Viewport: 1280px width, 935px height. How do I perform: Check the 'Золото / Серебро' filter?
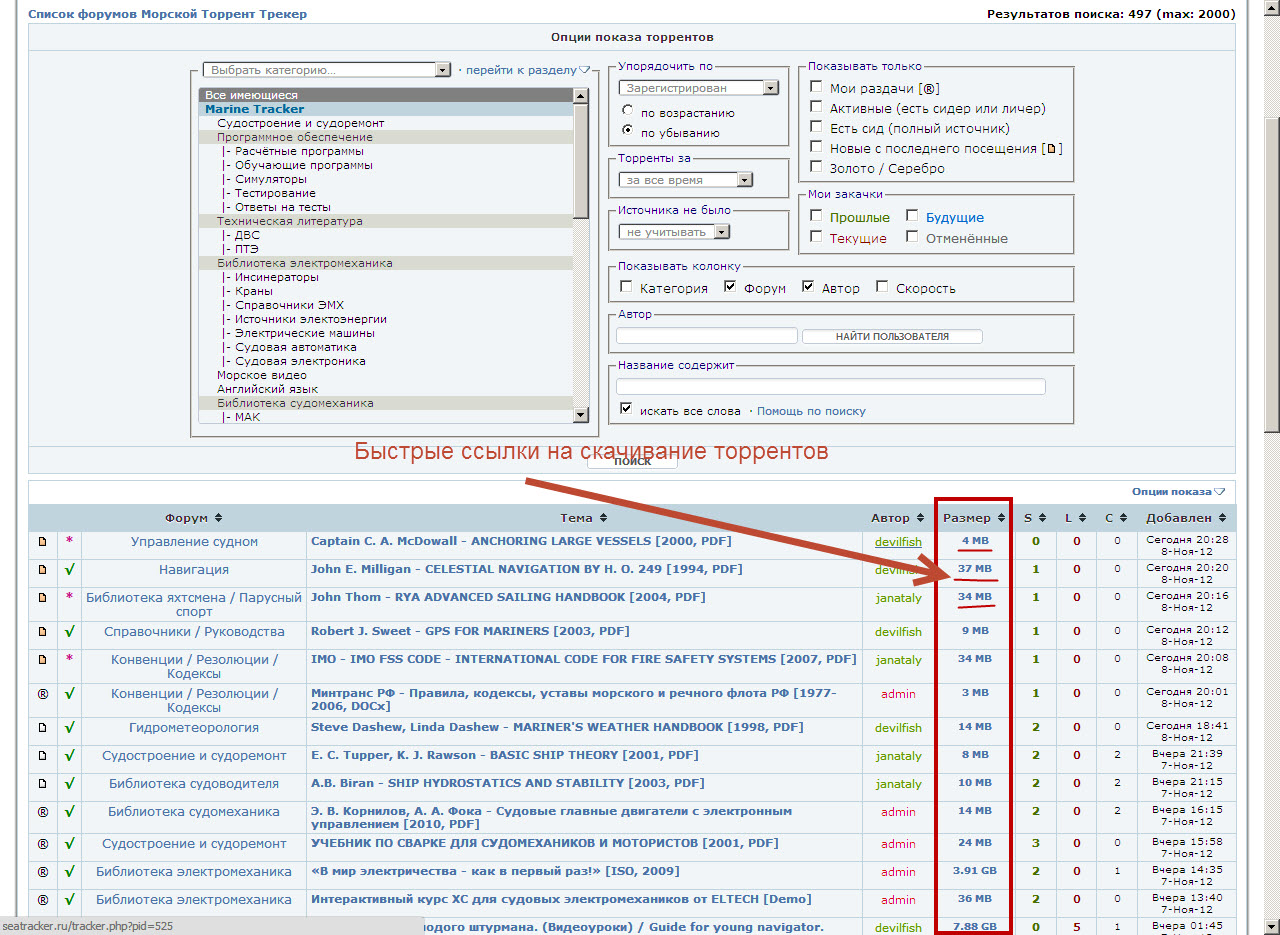(817, 168)
